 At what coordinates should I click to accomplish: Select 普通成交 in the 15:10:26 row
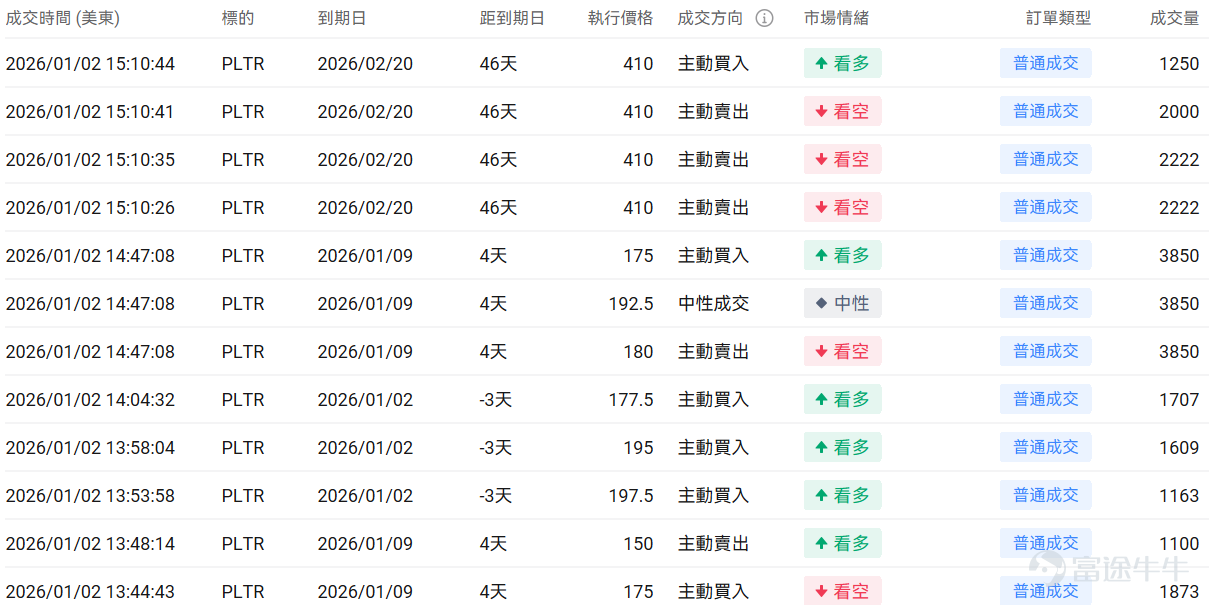pos(1046,207)
